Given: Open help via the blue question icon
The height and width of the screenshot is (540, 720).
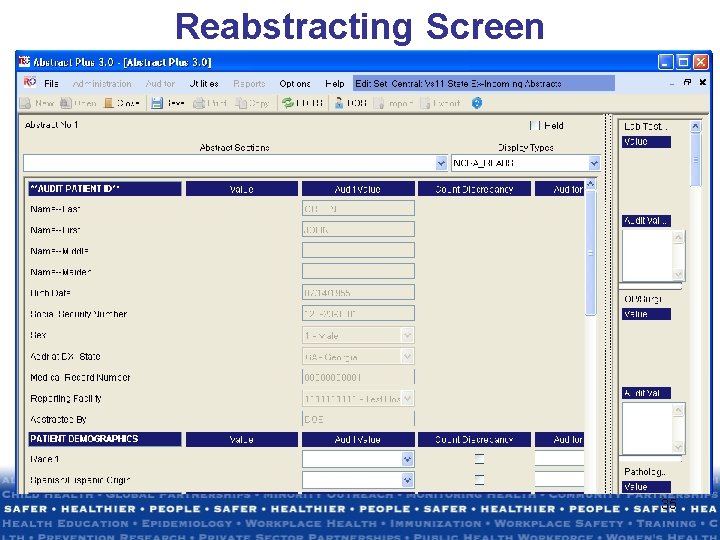Looking at the screenshot, I should [x=477, y=103].
